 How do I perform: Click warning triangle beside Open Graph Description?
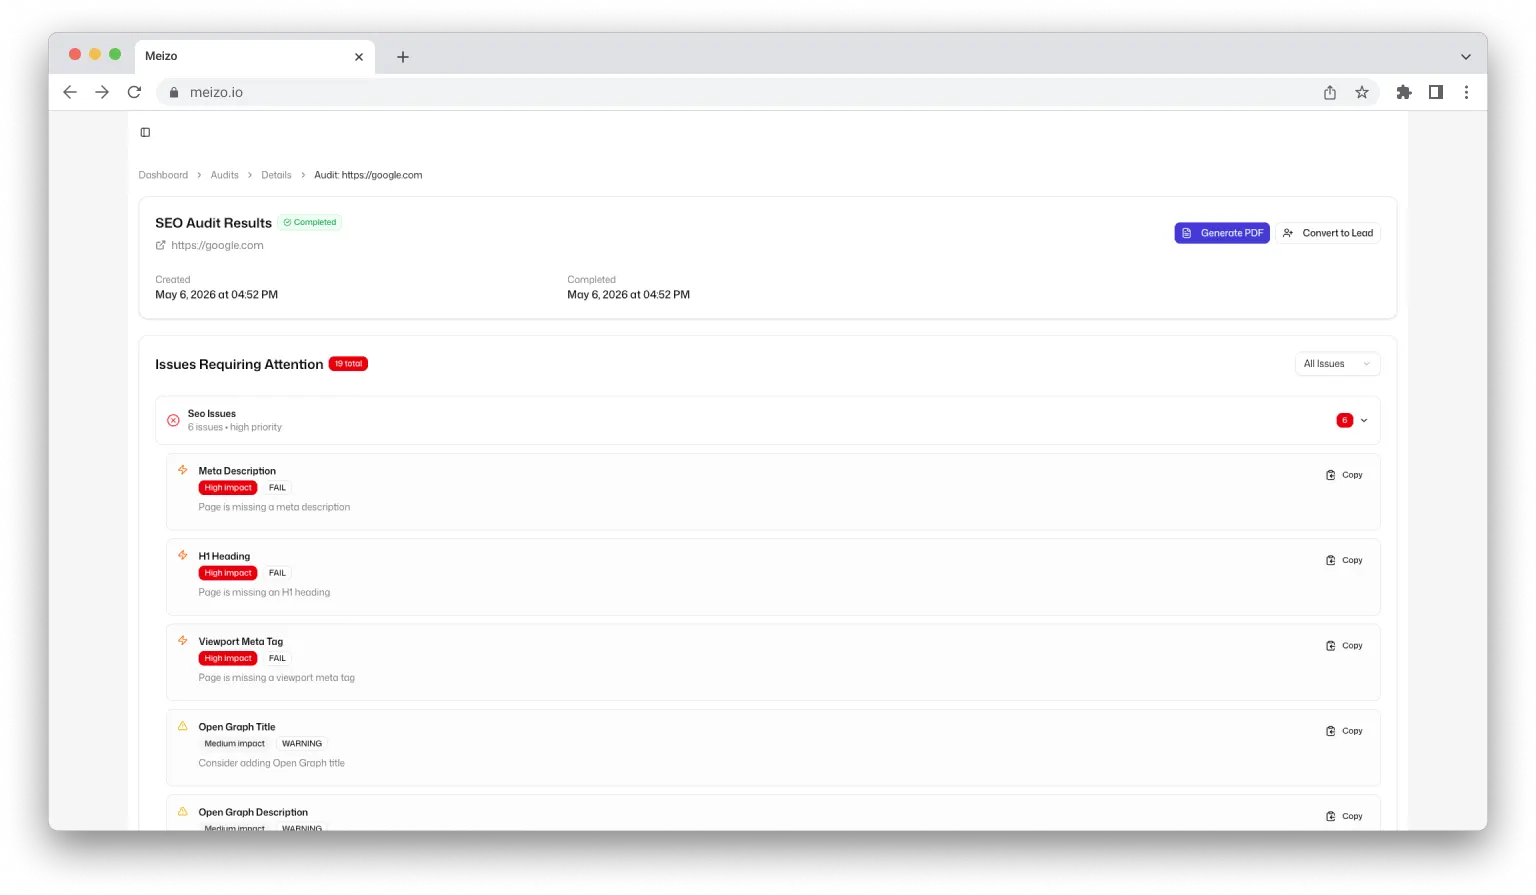click(183, 811)
